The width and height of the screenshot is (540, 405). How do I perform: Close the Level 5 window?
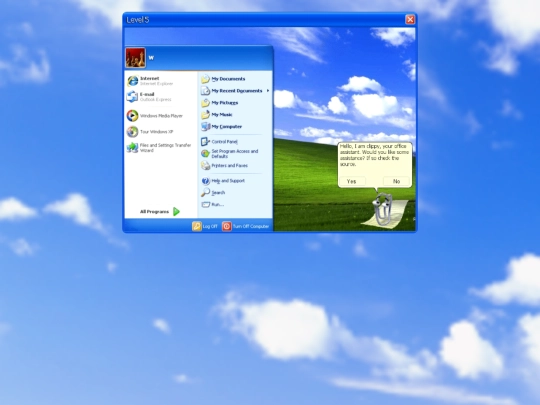410,20
